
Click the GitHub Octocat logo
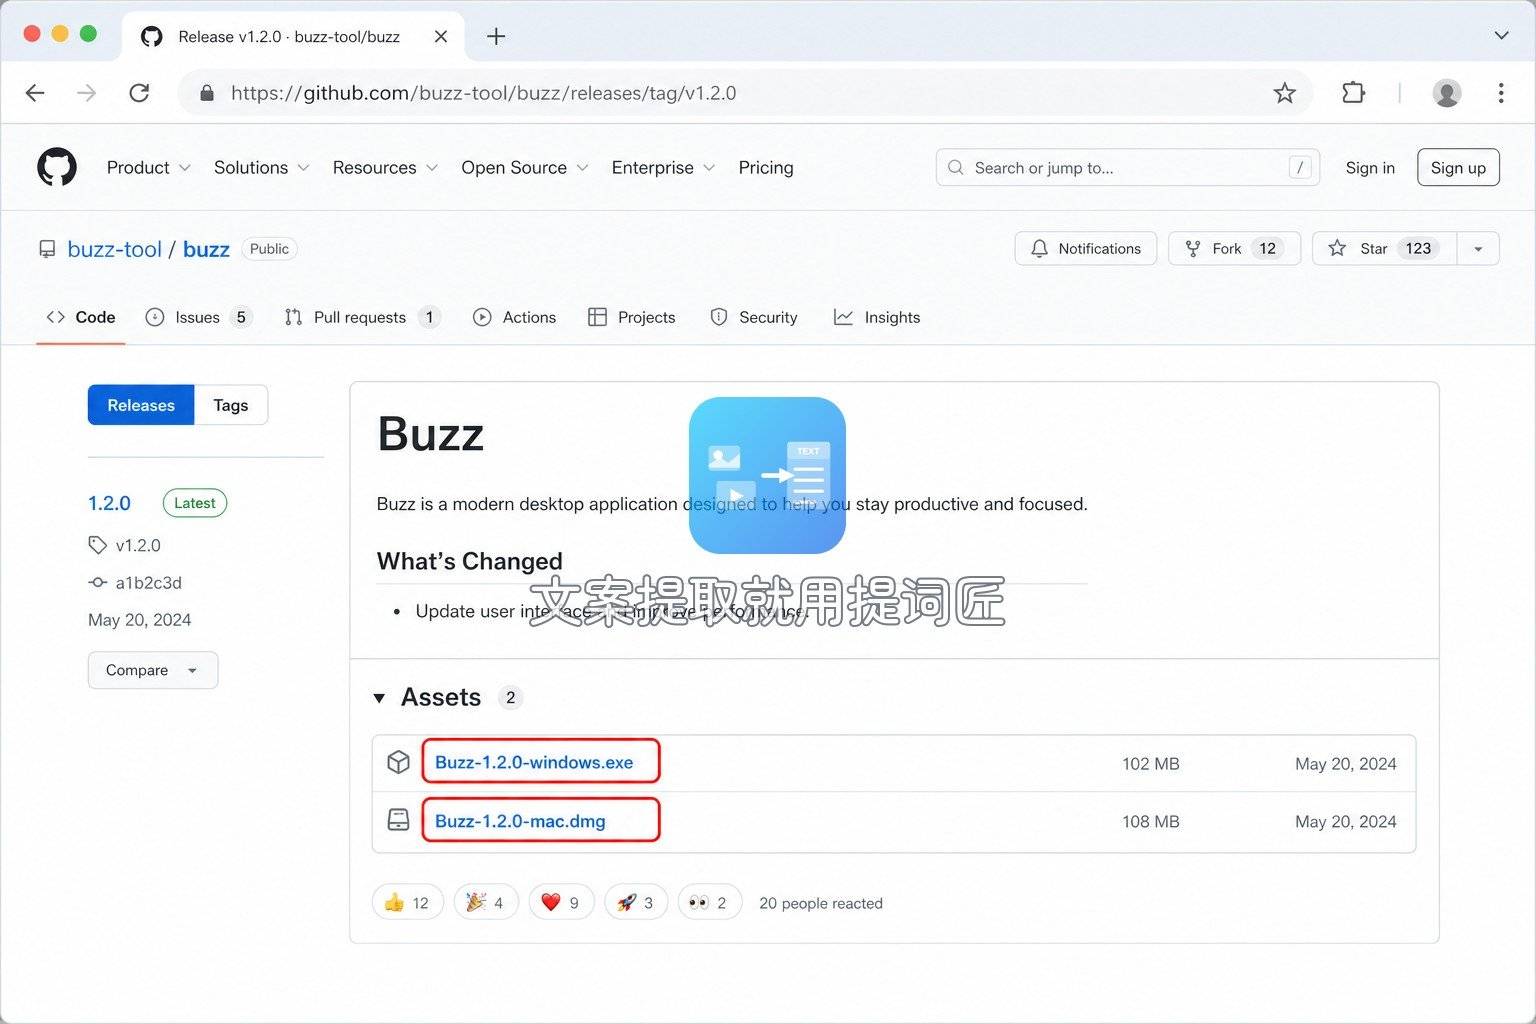(57, 167)
